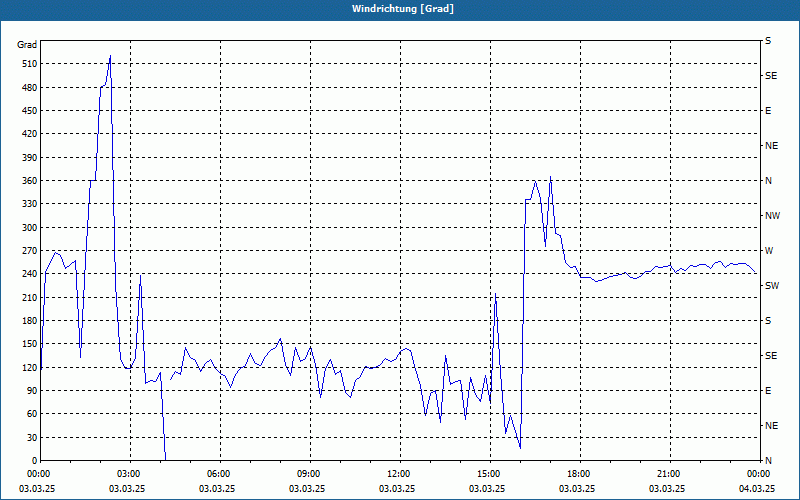Click the 12:00 time axis label
Image resolution: width=800 pixels, height=500 pixels.
coord(398,473)
